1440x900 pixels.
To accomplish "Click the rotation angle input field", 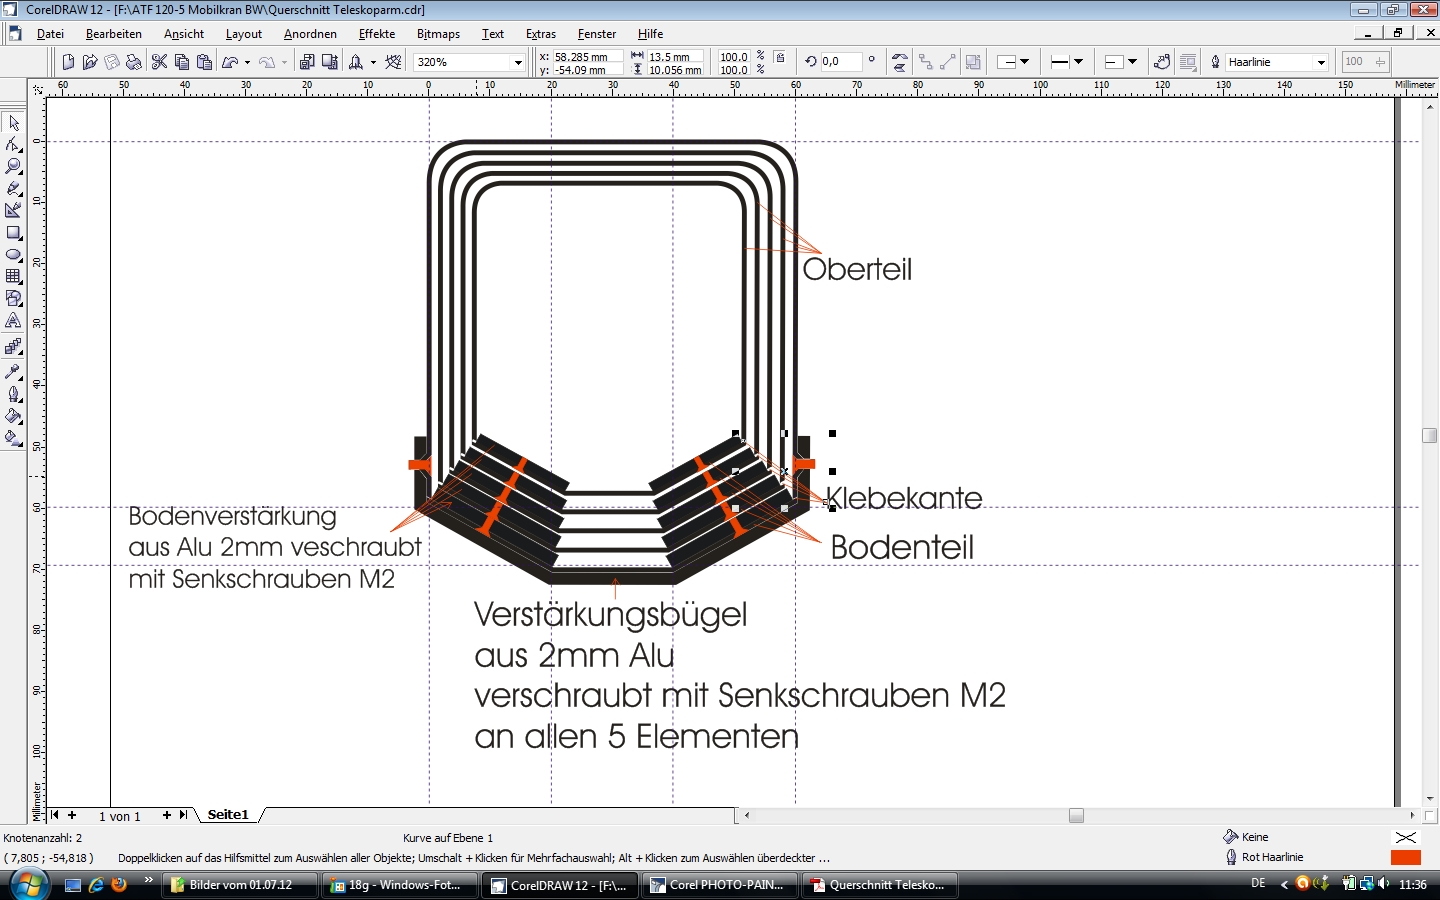I will point(841,62).
